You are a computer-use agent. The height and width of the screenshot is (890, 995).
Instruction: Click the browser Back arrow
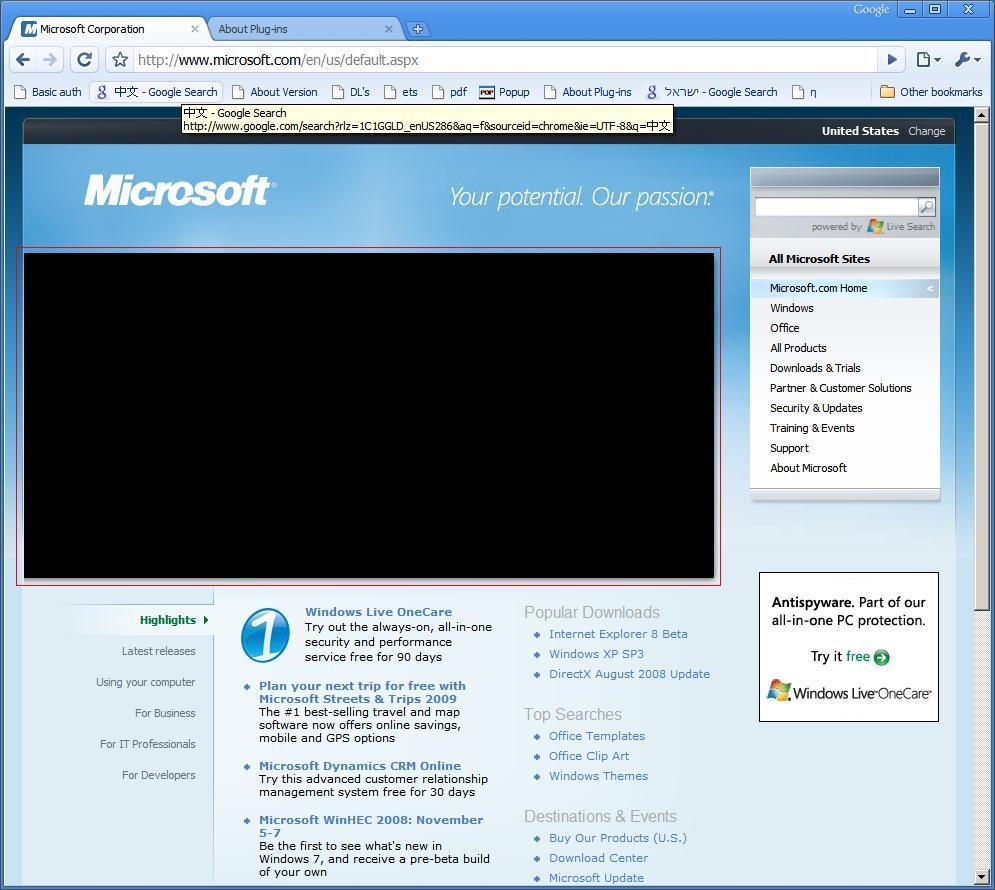pos(23,60)
